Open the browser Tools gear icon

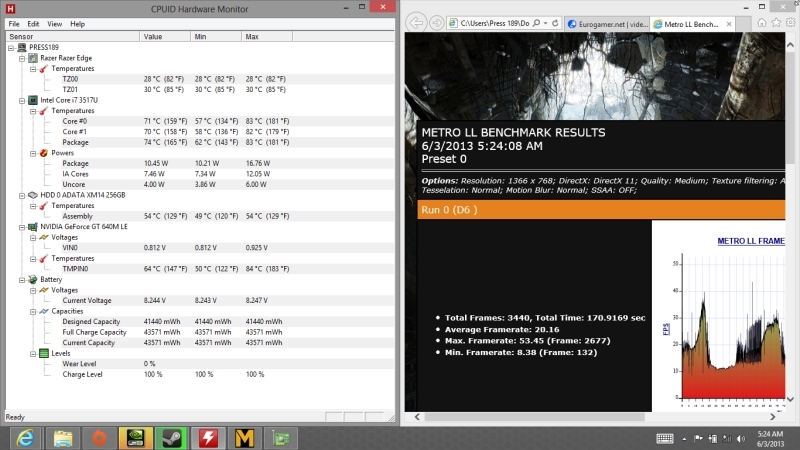tap(790, 23)
